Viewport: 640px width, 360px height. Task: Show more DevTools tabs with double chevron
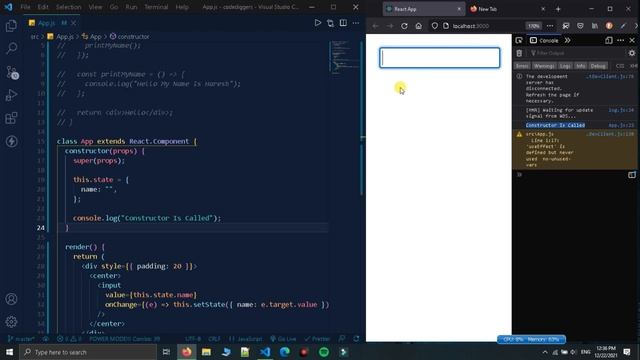[x=567, y=40]
